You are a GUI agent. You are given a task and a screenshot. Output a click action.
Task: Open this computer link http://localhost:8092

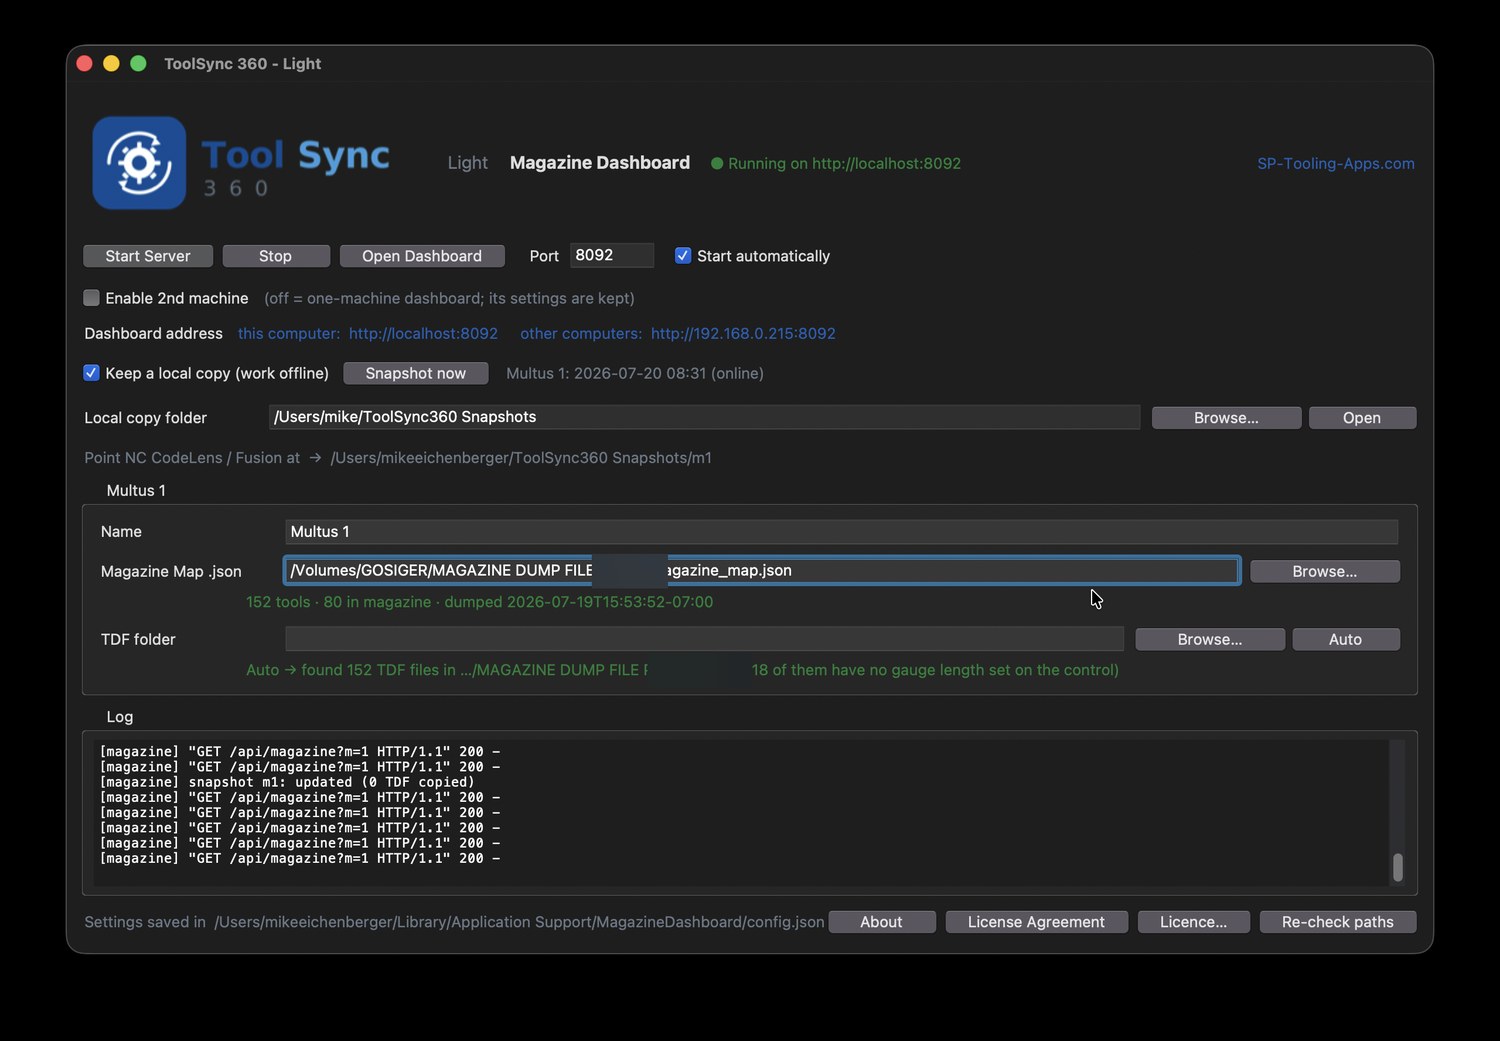[x=423, y=334]
